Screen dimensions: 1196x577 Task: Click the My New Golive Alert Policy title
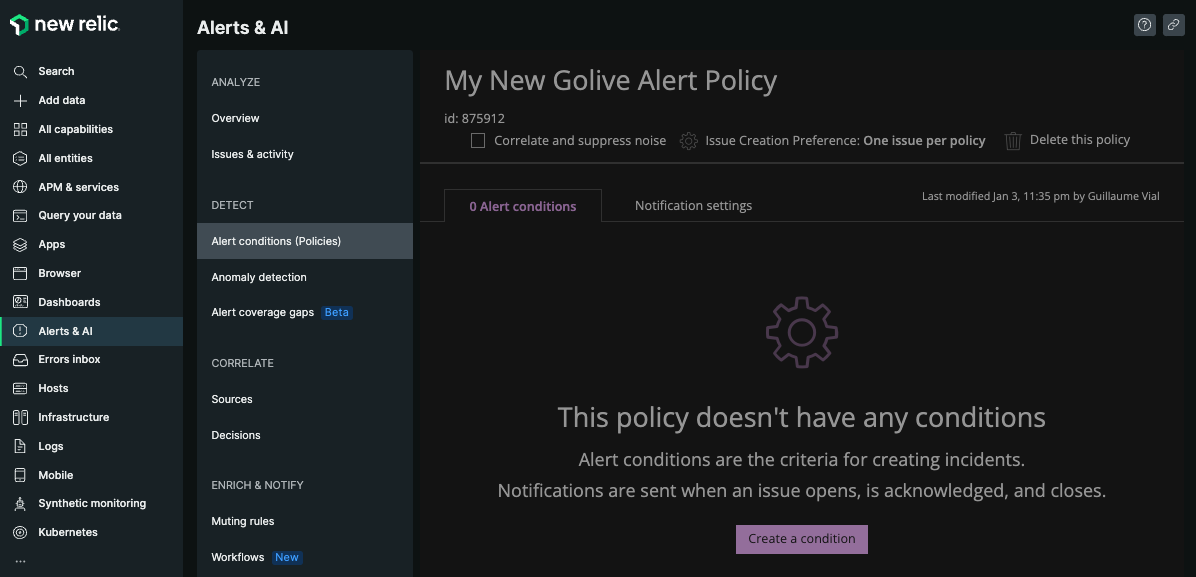(610, 81)
